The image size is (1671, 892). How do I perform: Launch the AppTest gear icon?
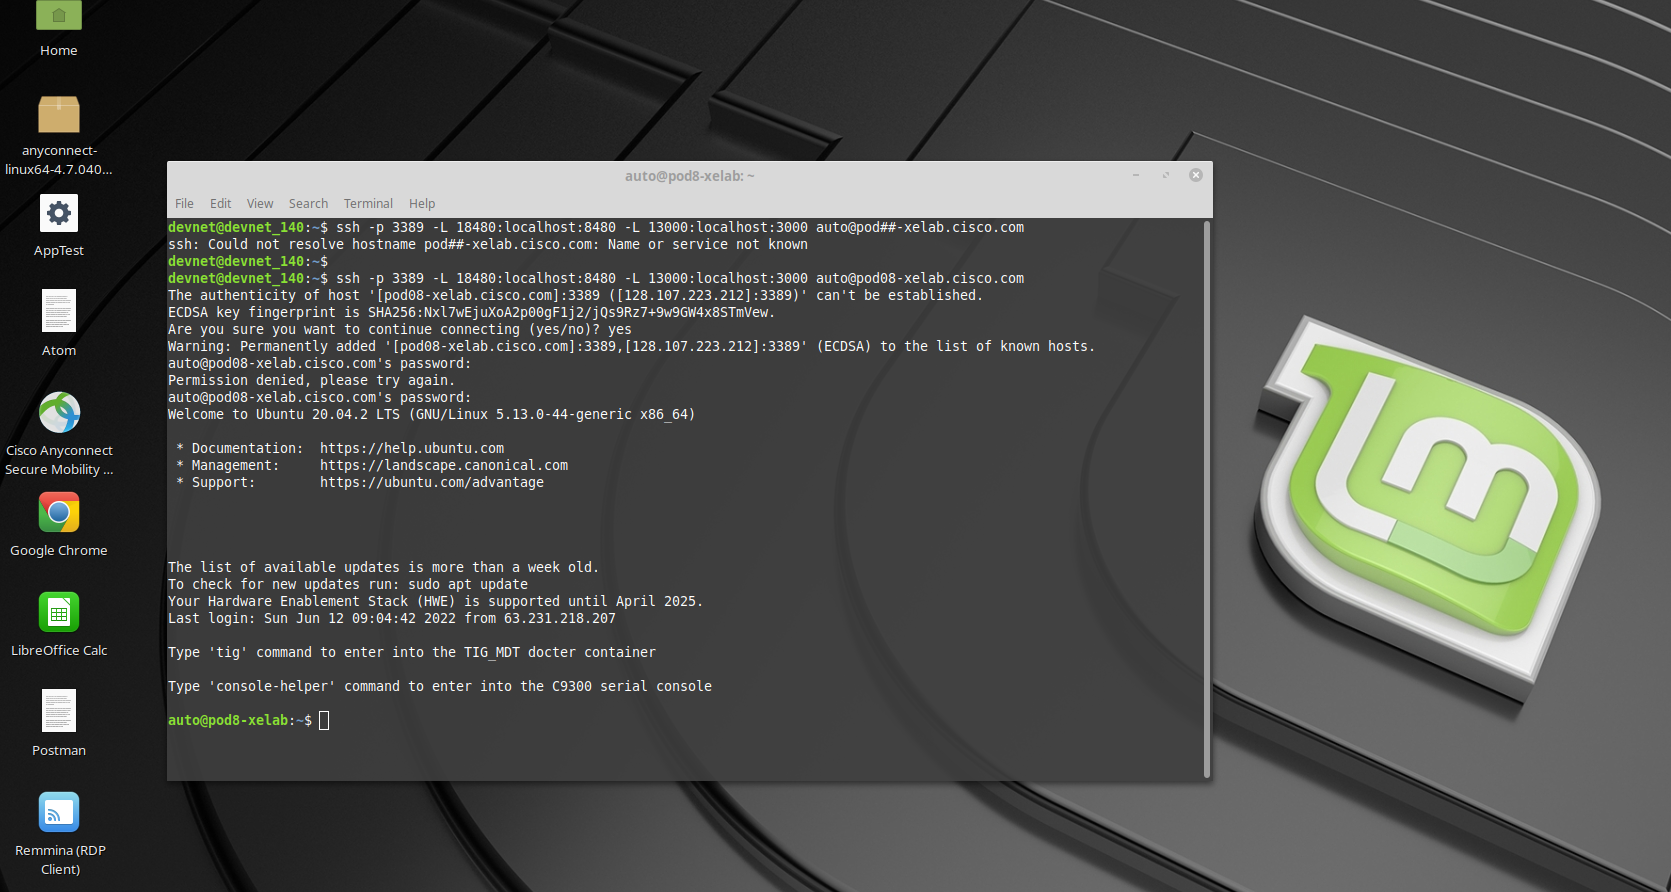(58, 213)
